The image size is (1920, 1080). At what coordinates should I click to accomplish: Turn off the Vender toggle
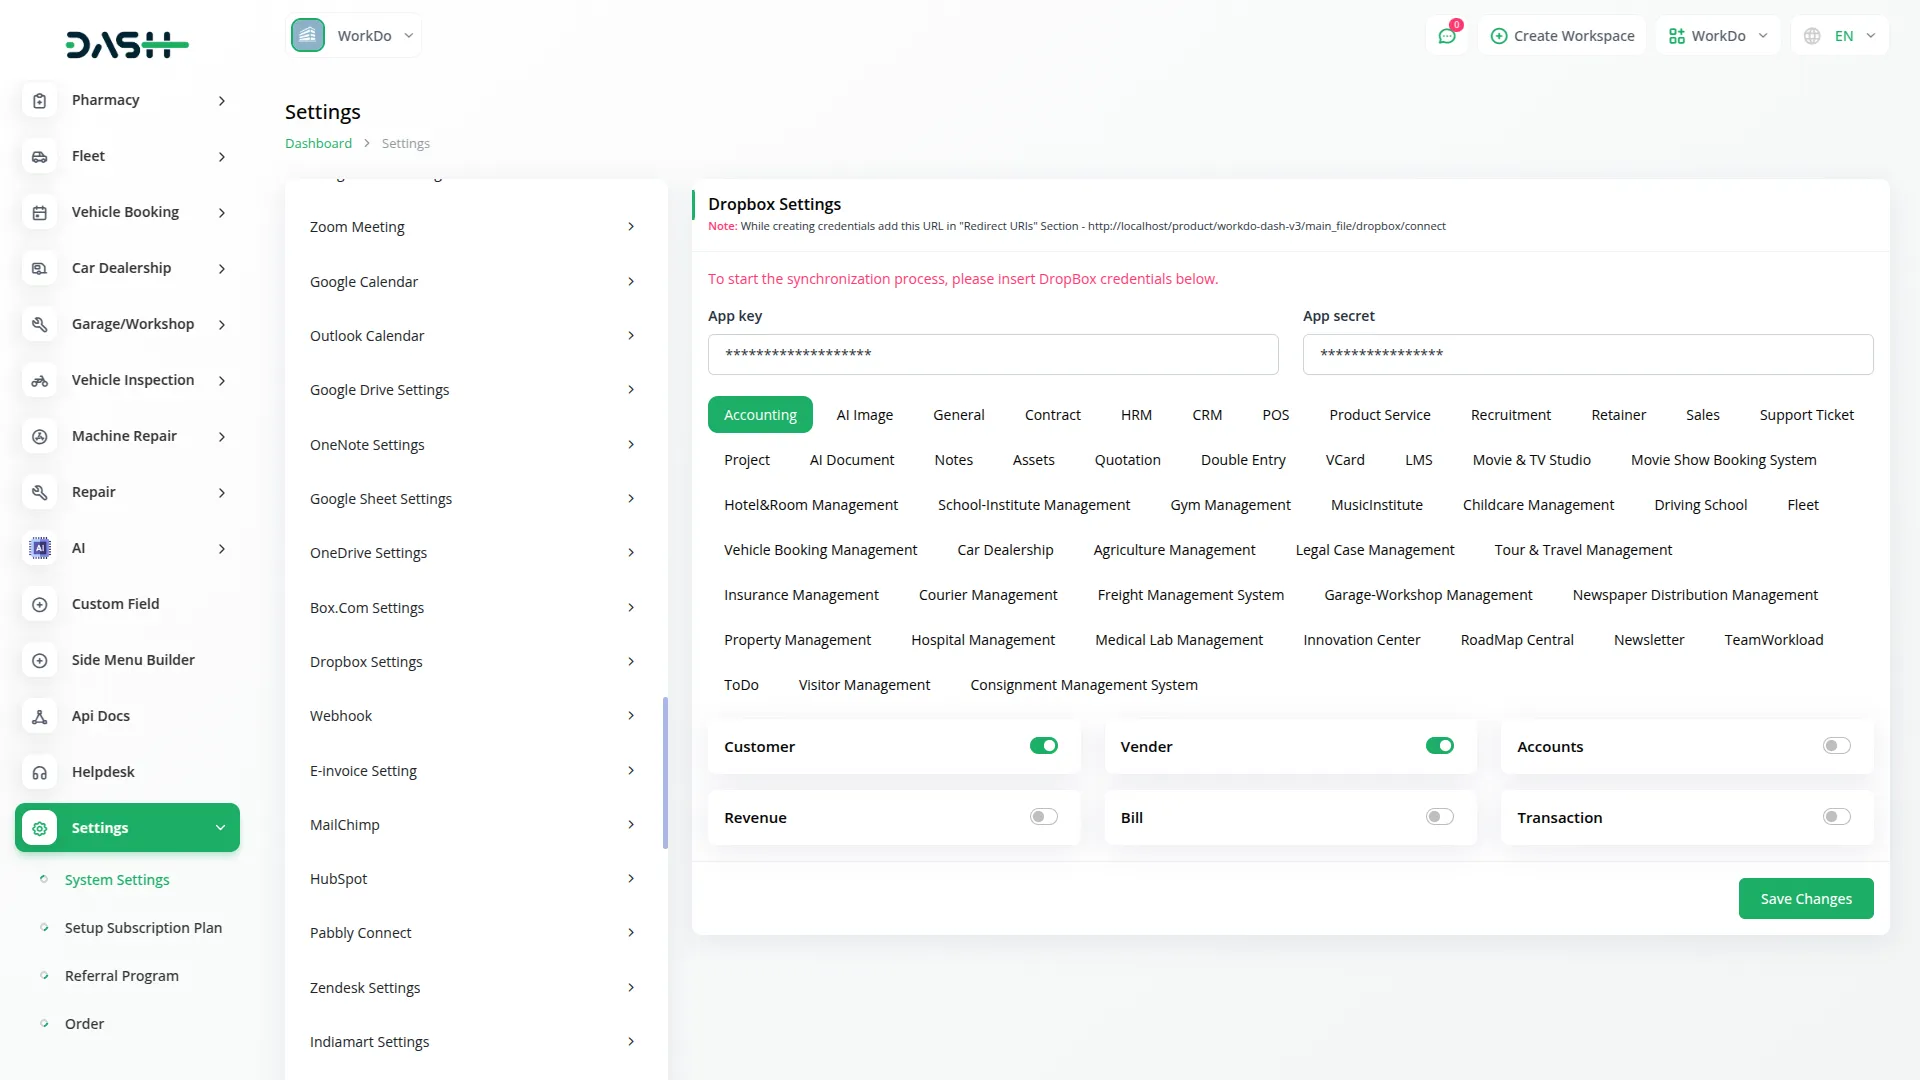coord(1439,745)
